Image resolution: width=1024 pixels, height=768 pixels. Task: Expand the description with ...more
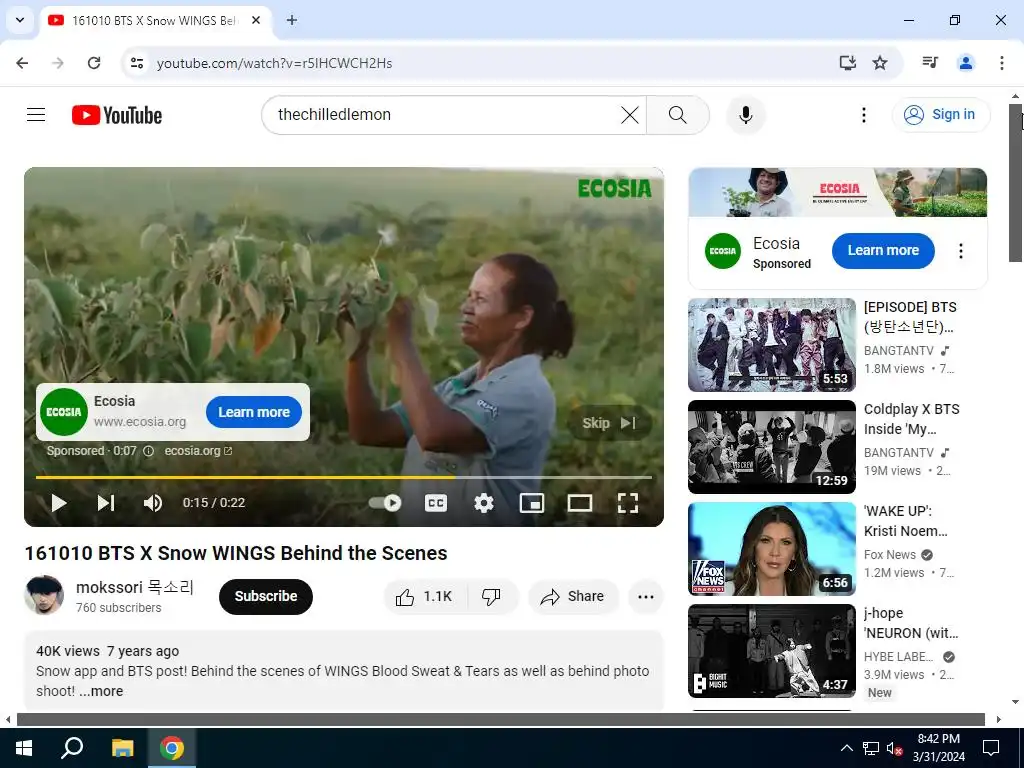click(x=101, y=691)
